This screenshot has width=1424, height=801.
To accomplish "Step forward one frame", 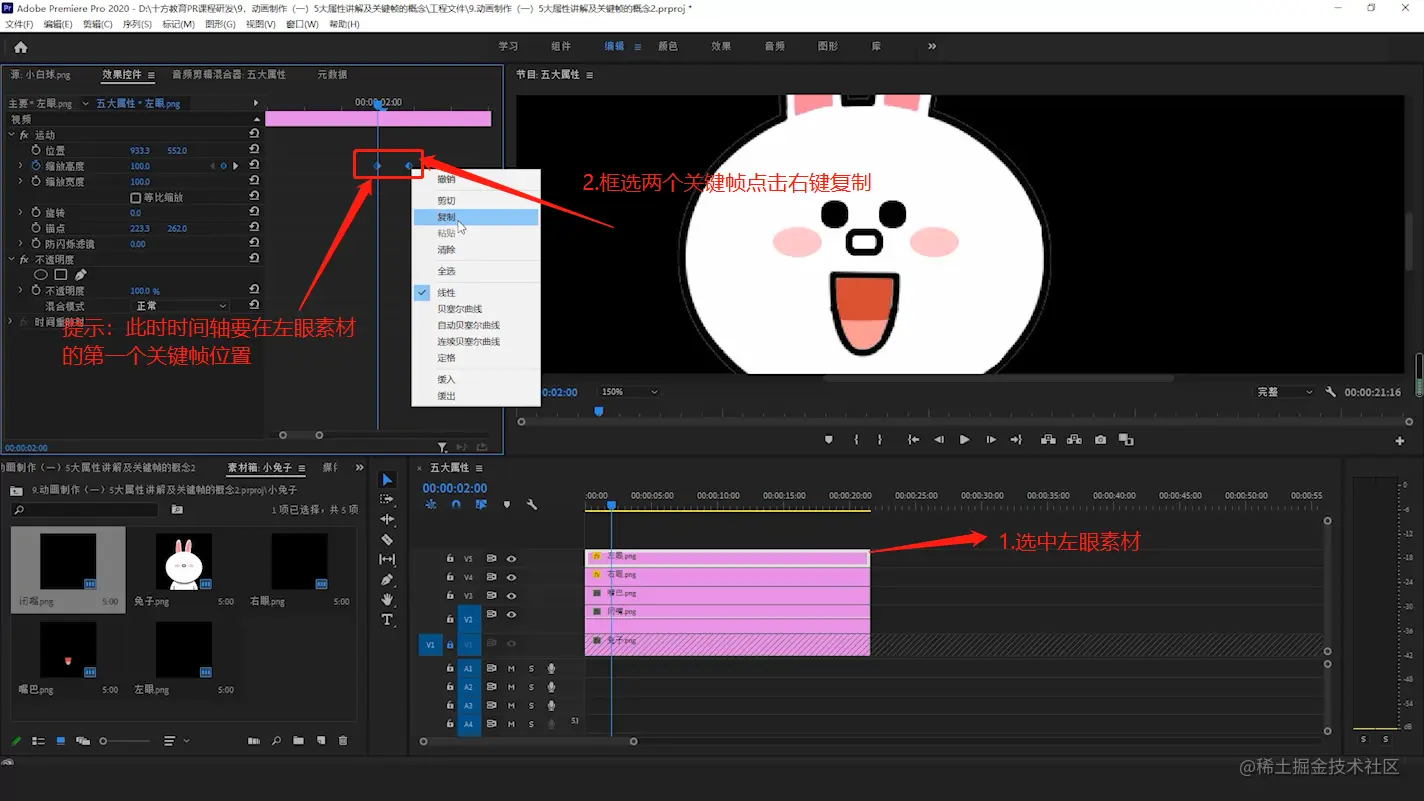I will tap(991, 440).
